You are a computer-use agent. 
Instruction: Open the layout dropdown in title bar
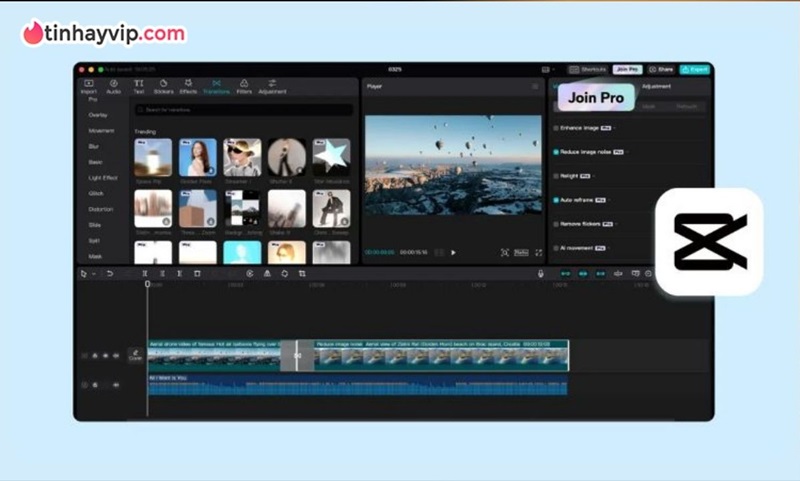(547, 69)
